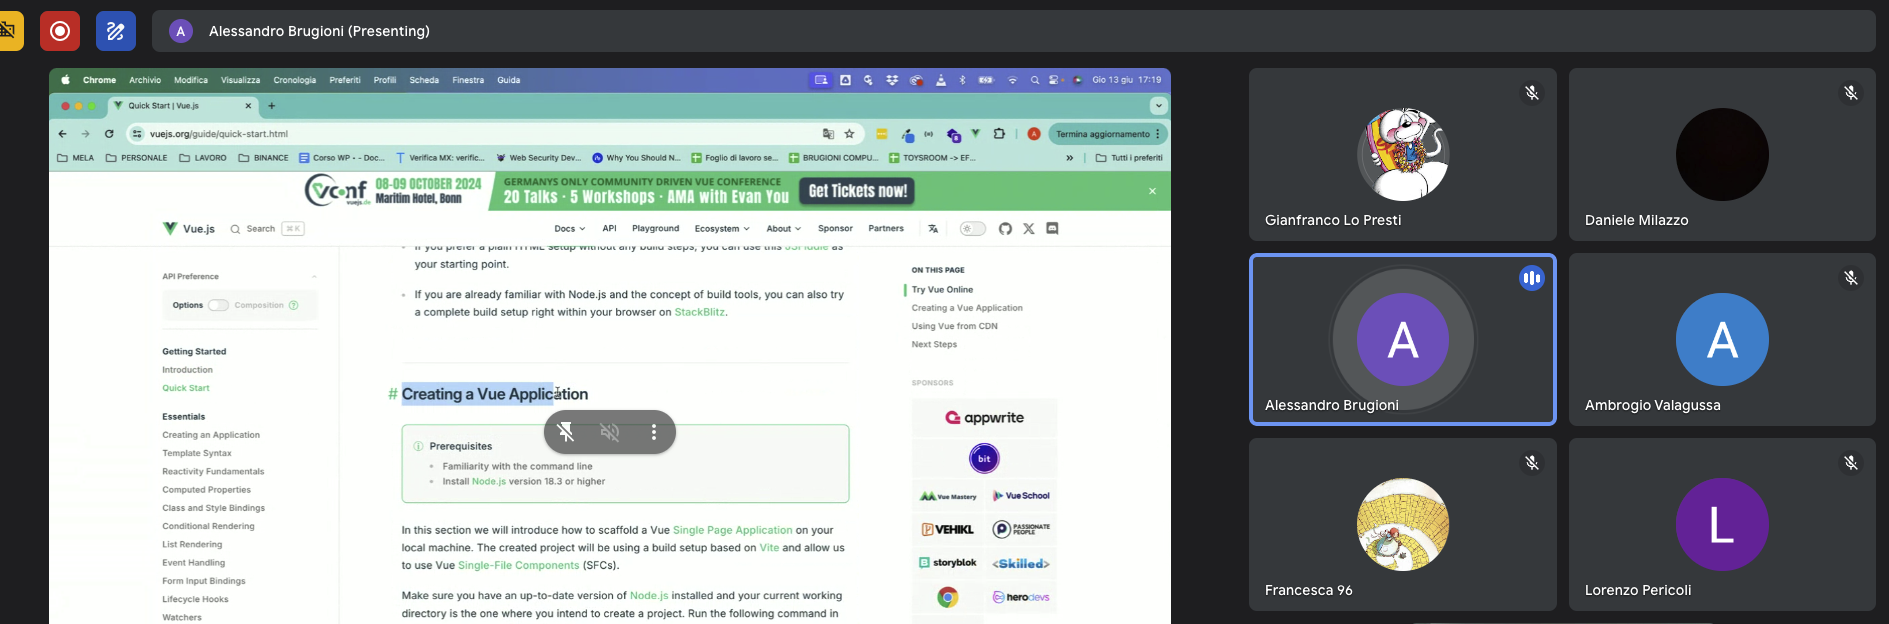Viewport: 1889px width, 624px height.
Task: Click the Vue devtools extension icon
Action: [x=975, y=134]
